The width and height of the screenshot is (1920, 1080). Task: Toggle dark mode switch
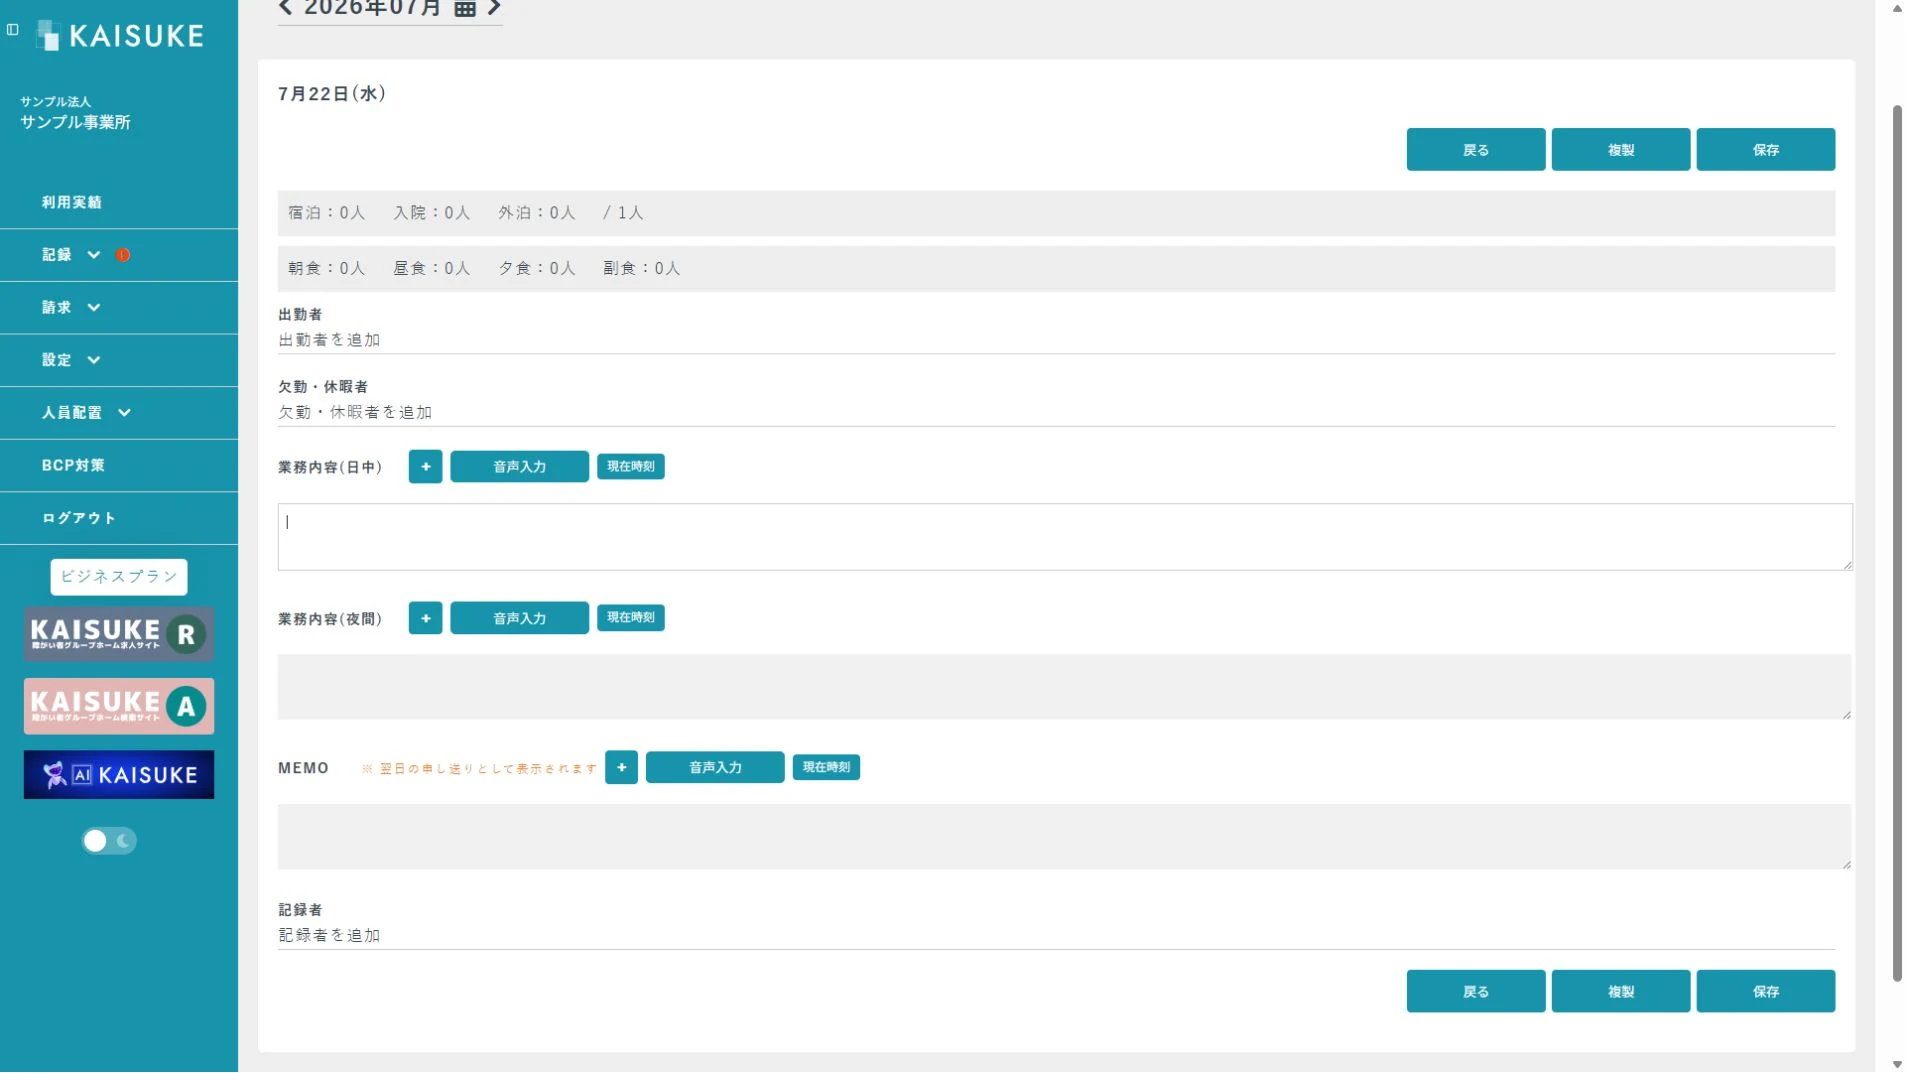(109, 841)
